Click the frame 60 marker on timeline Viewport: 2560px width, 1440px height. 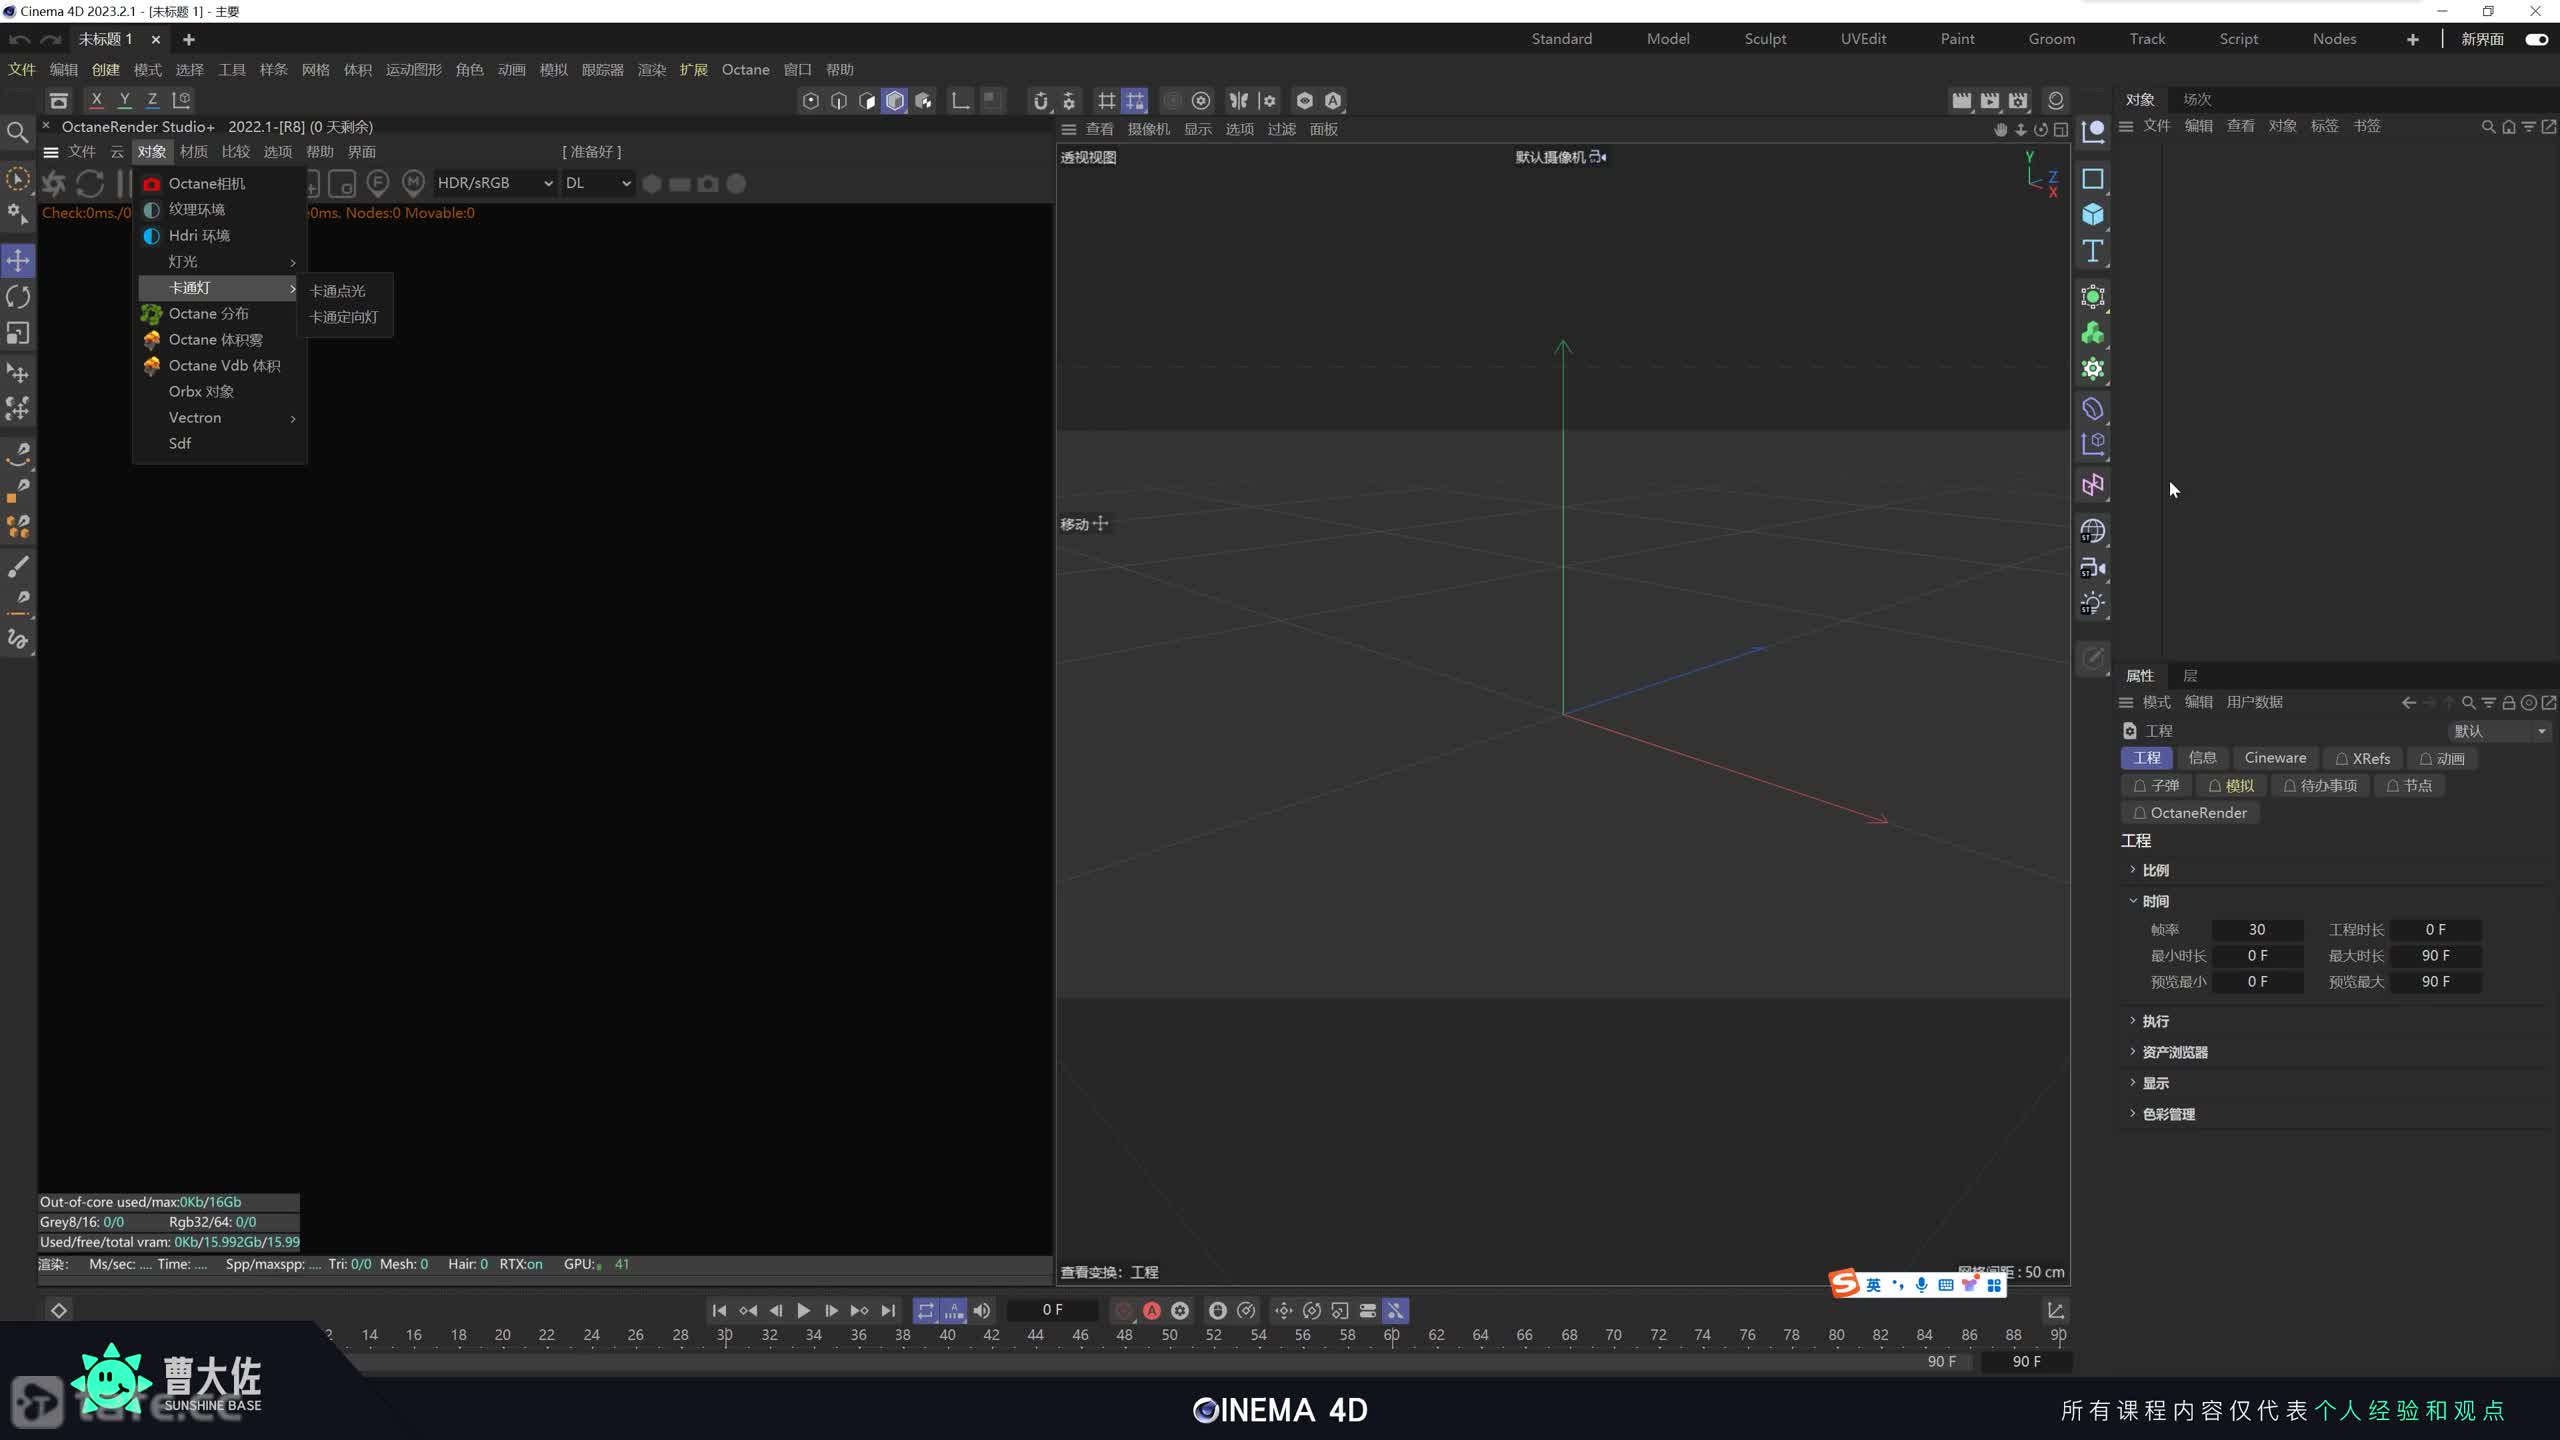click(x=1391, y=1335)
